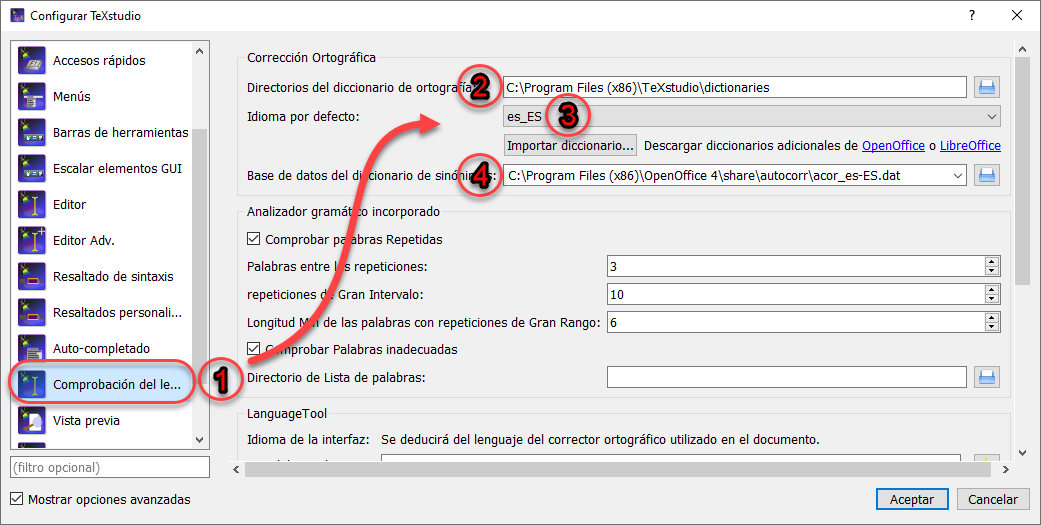
Task: Disable Comprobar Palabras inadecuadas checkbox
Action: (253, 350)
